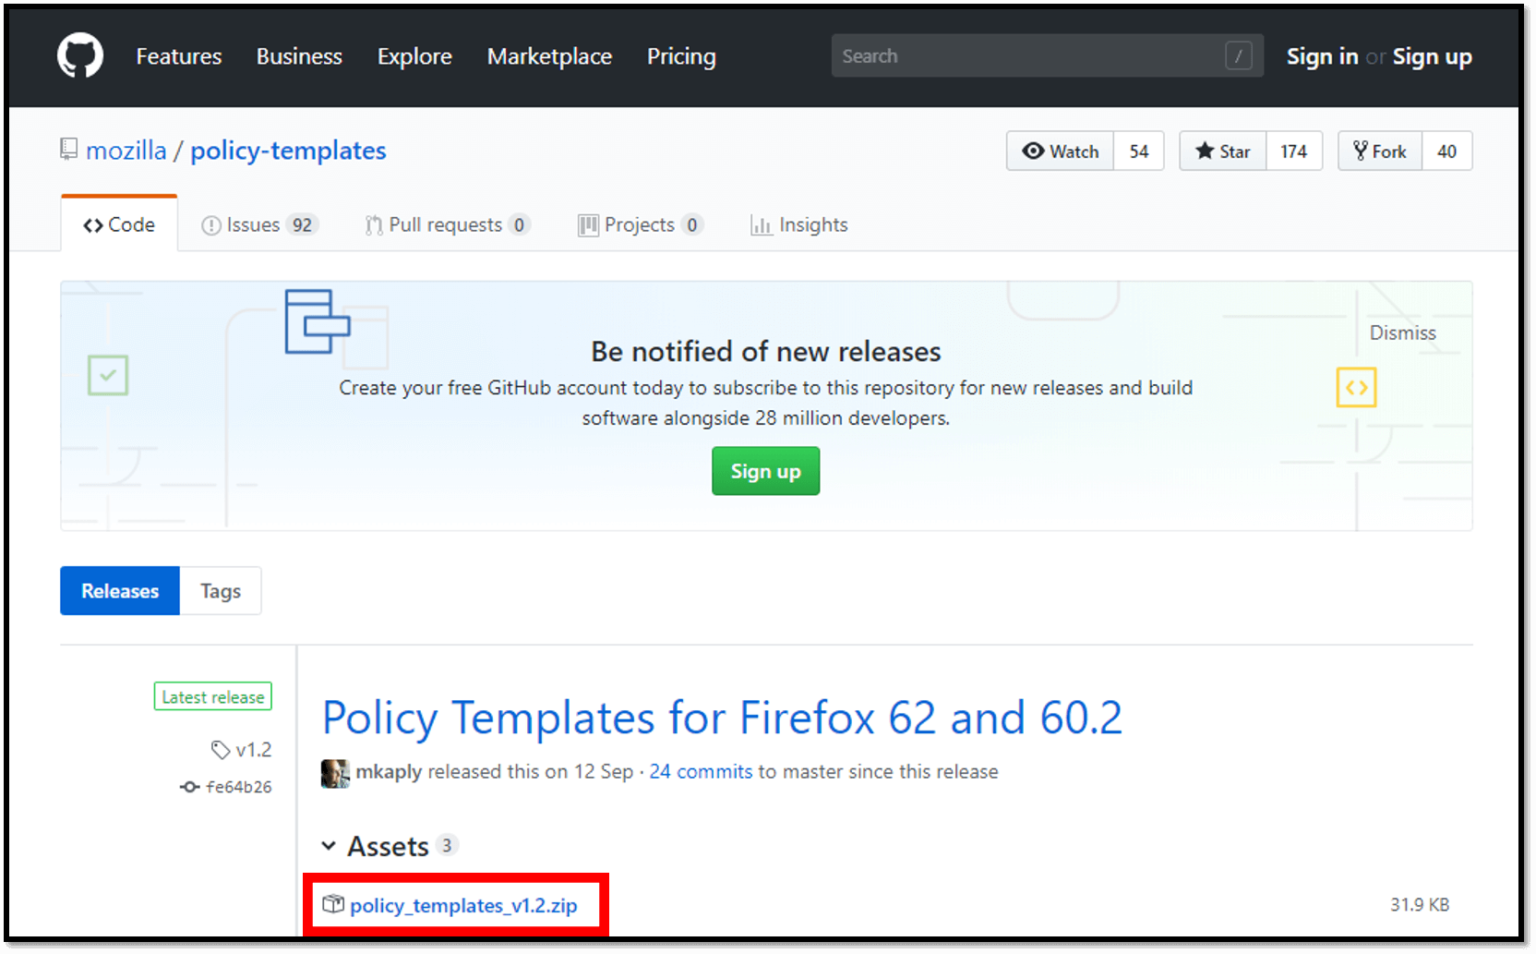Screen dimensions: 1536x954
Task: Select the Code tab
Action: (x=119, y=225)
